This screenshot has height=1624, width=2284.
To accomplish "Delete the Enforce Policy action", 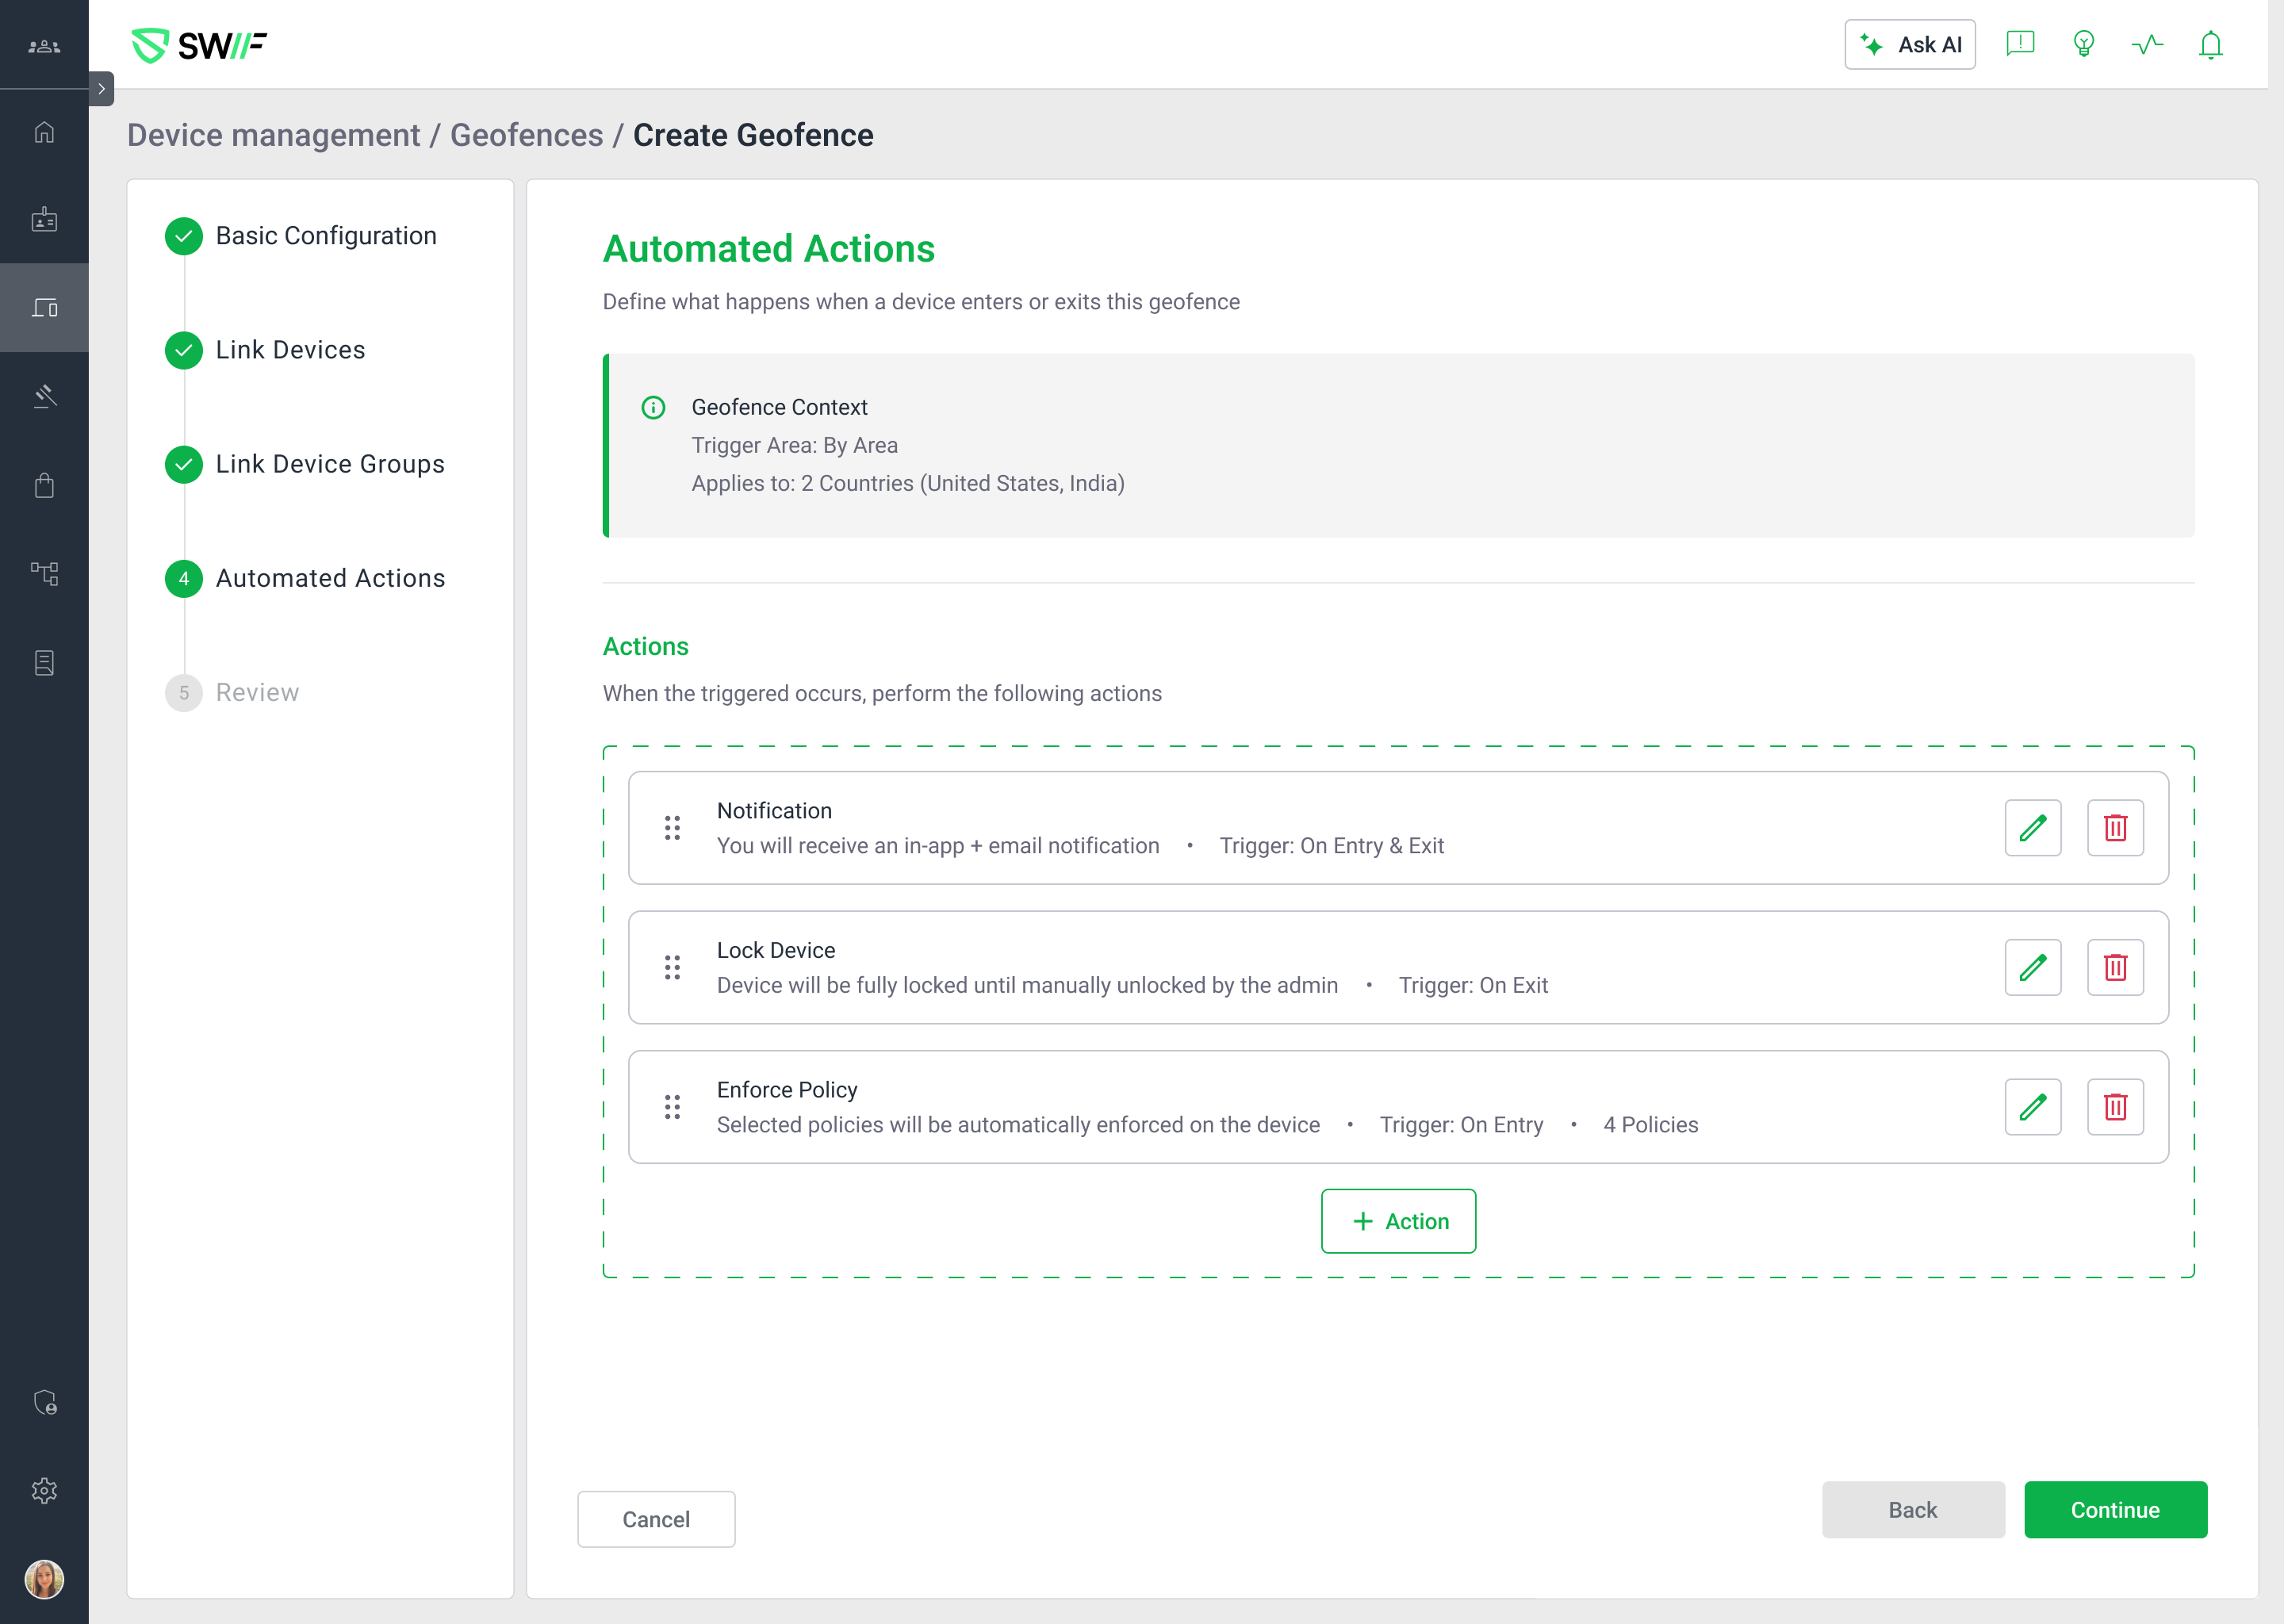I will [x=2115, y=1107].
